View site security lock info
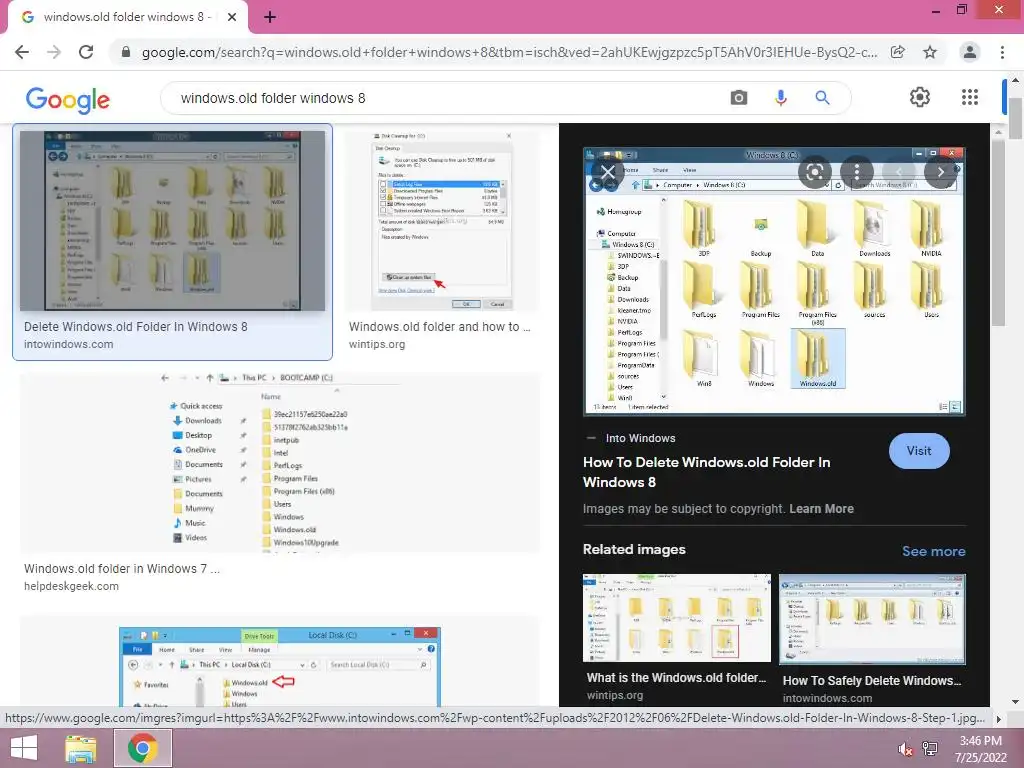Viewport: 1024px width, 768px height. [126, 52]
